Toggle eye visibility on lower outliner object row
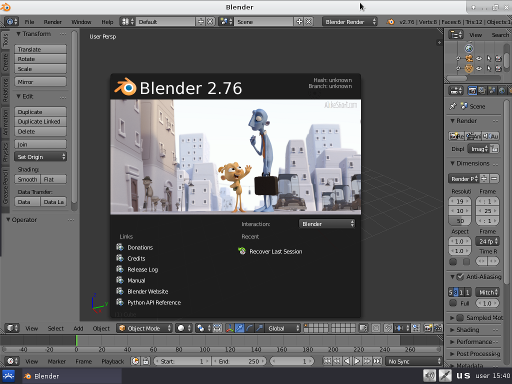This screenshot has height=384, width=512. click(x=479, y=69)
